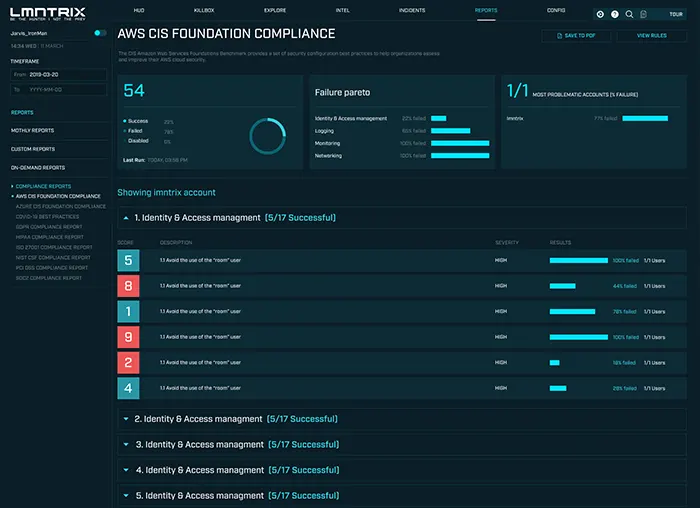Click the Severity column header

507,242
